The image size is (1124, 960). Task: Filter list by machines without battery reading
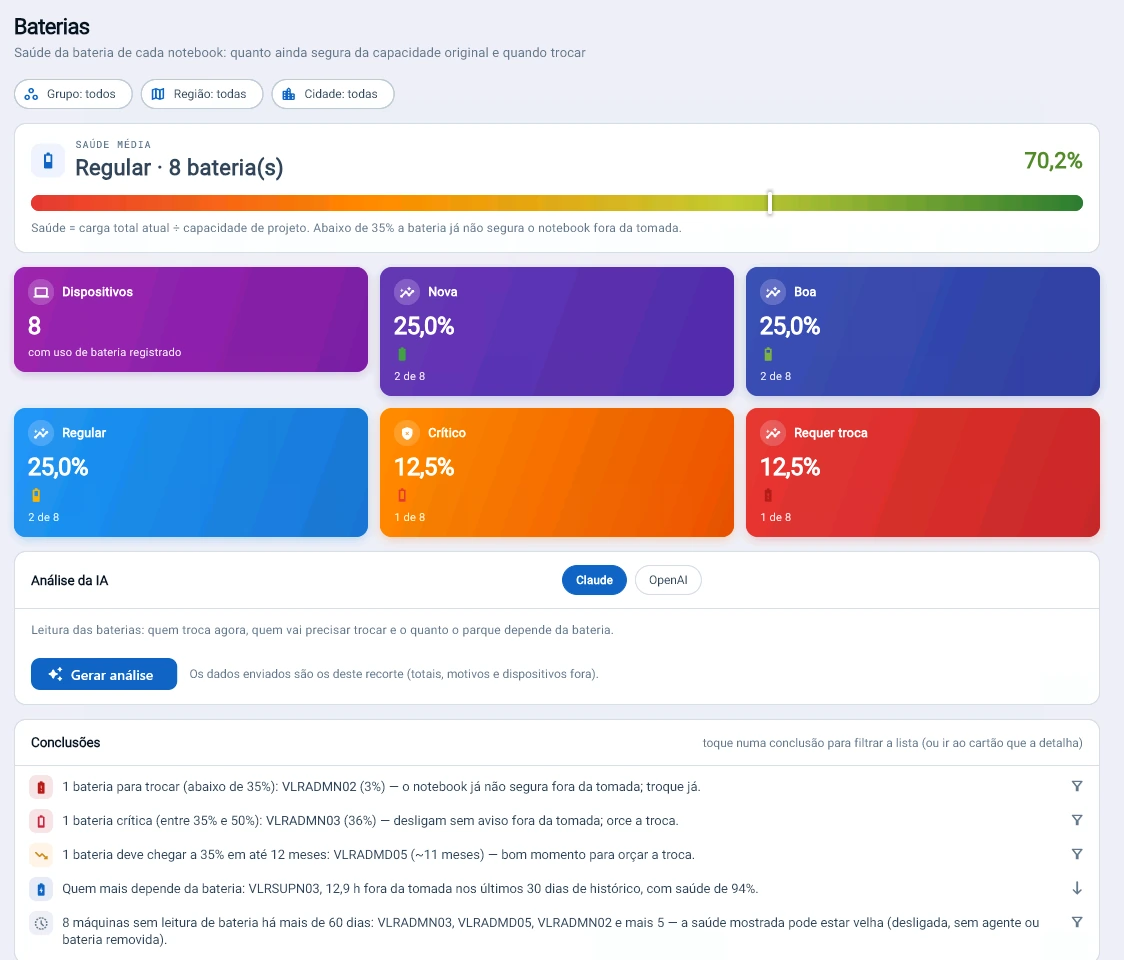pos(1077,922)
